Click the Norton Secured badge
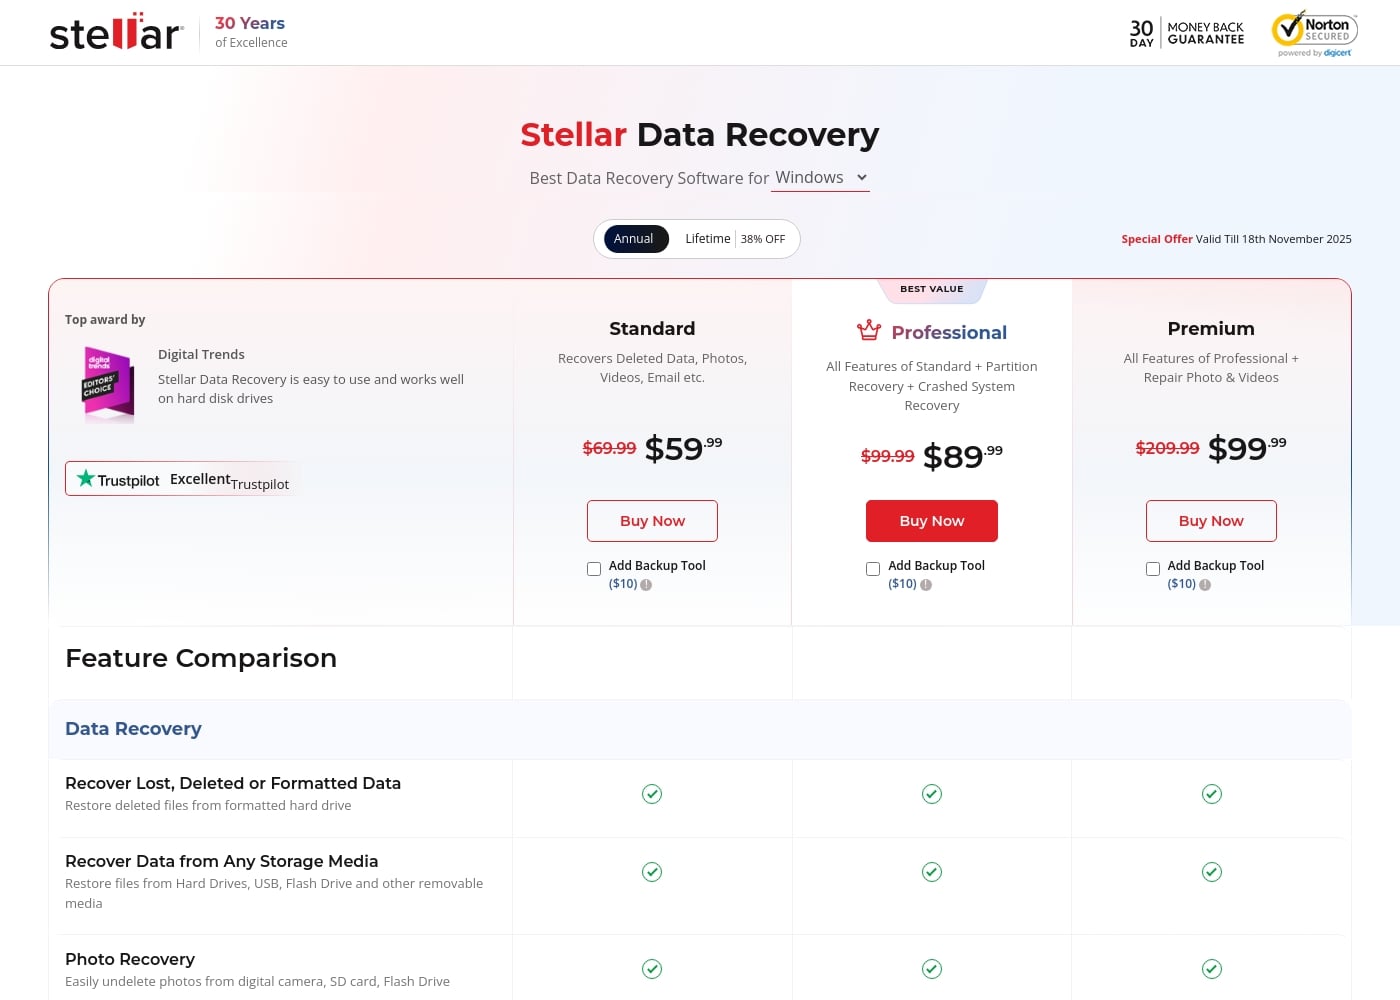The image size is (1400, 1000). coord(1315,34)
